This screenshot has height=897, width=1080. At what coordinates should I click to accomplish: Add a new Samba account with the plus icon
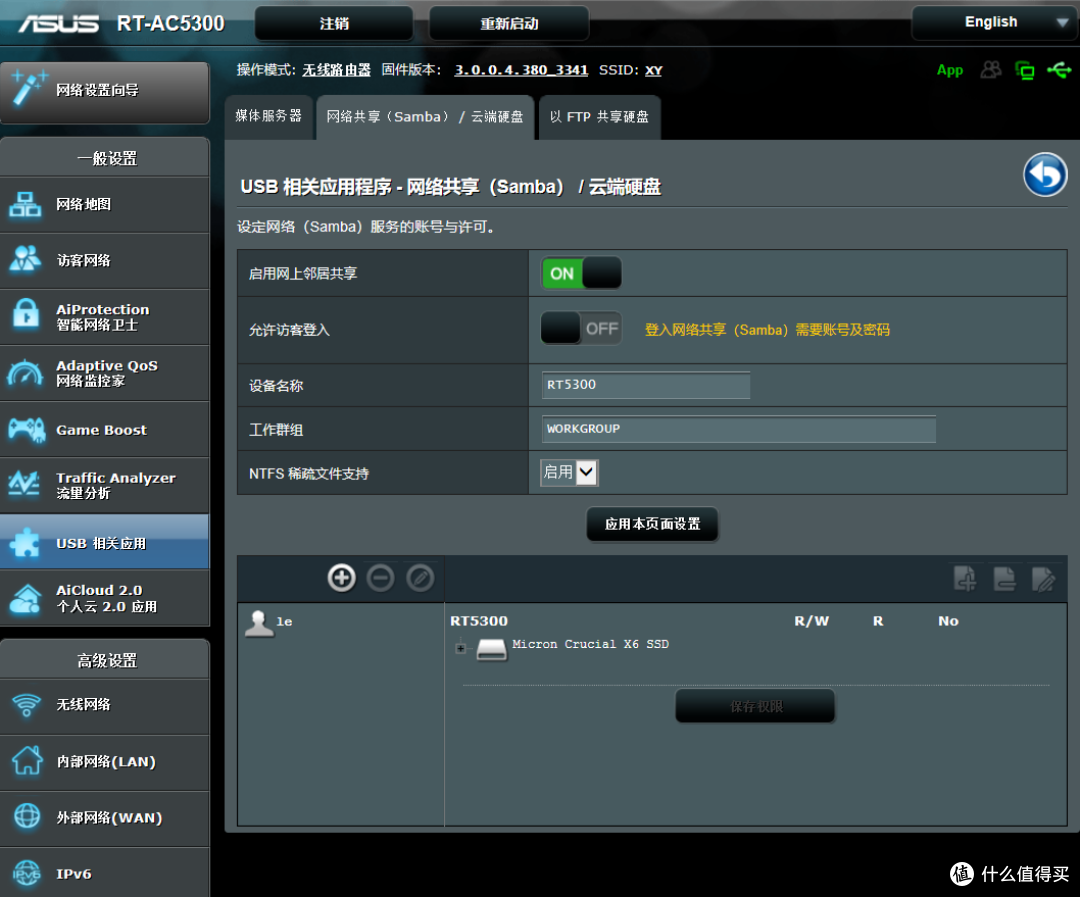(x=342, y=578)
